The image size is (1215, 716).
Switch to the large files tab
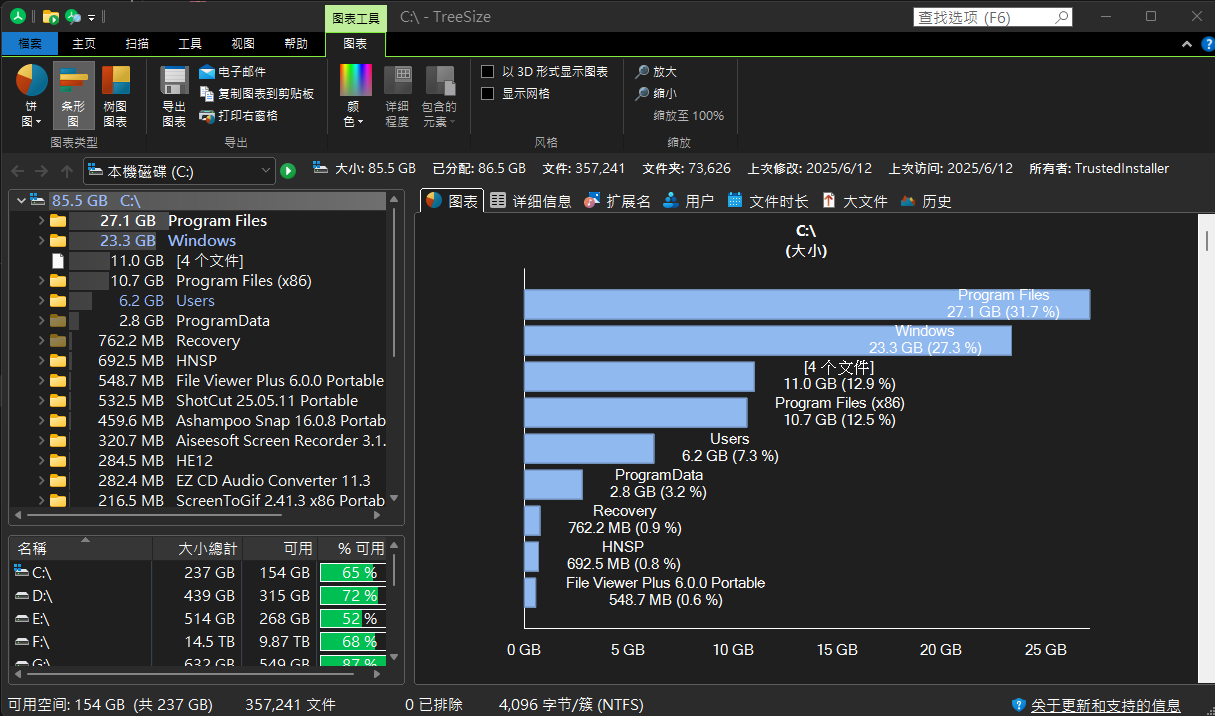pos(855,201)
